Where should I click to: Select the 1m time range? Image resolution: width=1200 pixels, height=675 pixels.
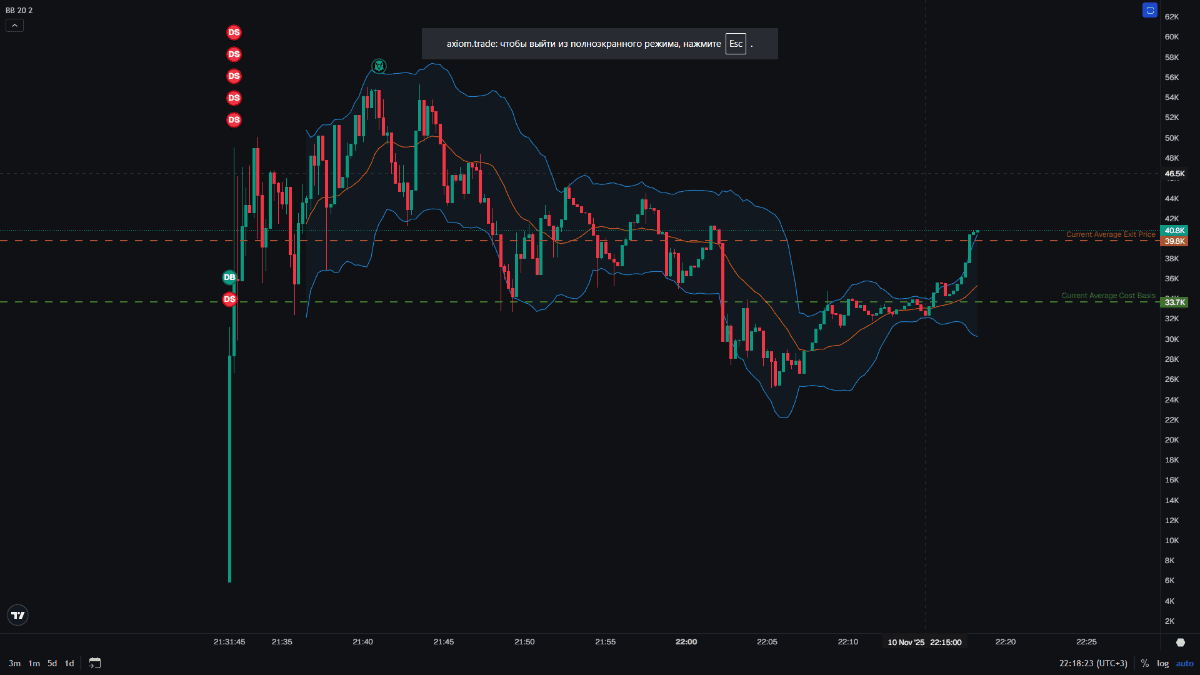(34, 663)
